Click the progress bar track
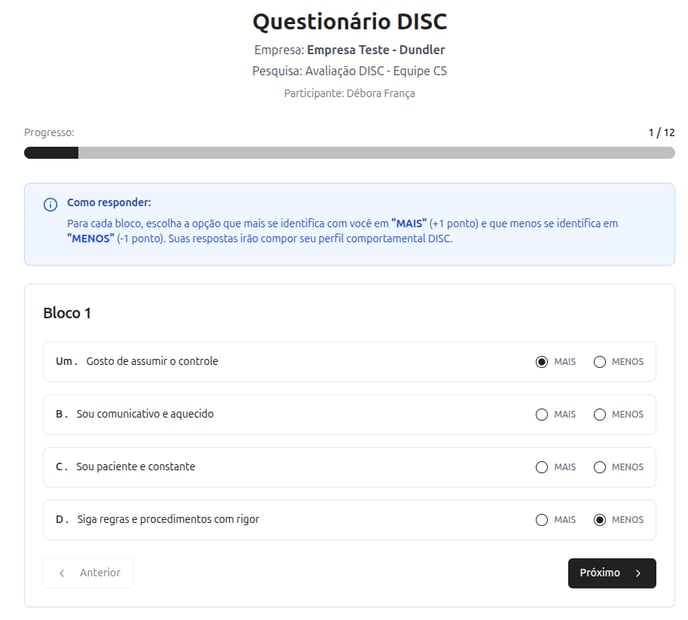This screenshot has height=620, width=688. pos(350,153)
